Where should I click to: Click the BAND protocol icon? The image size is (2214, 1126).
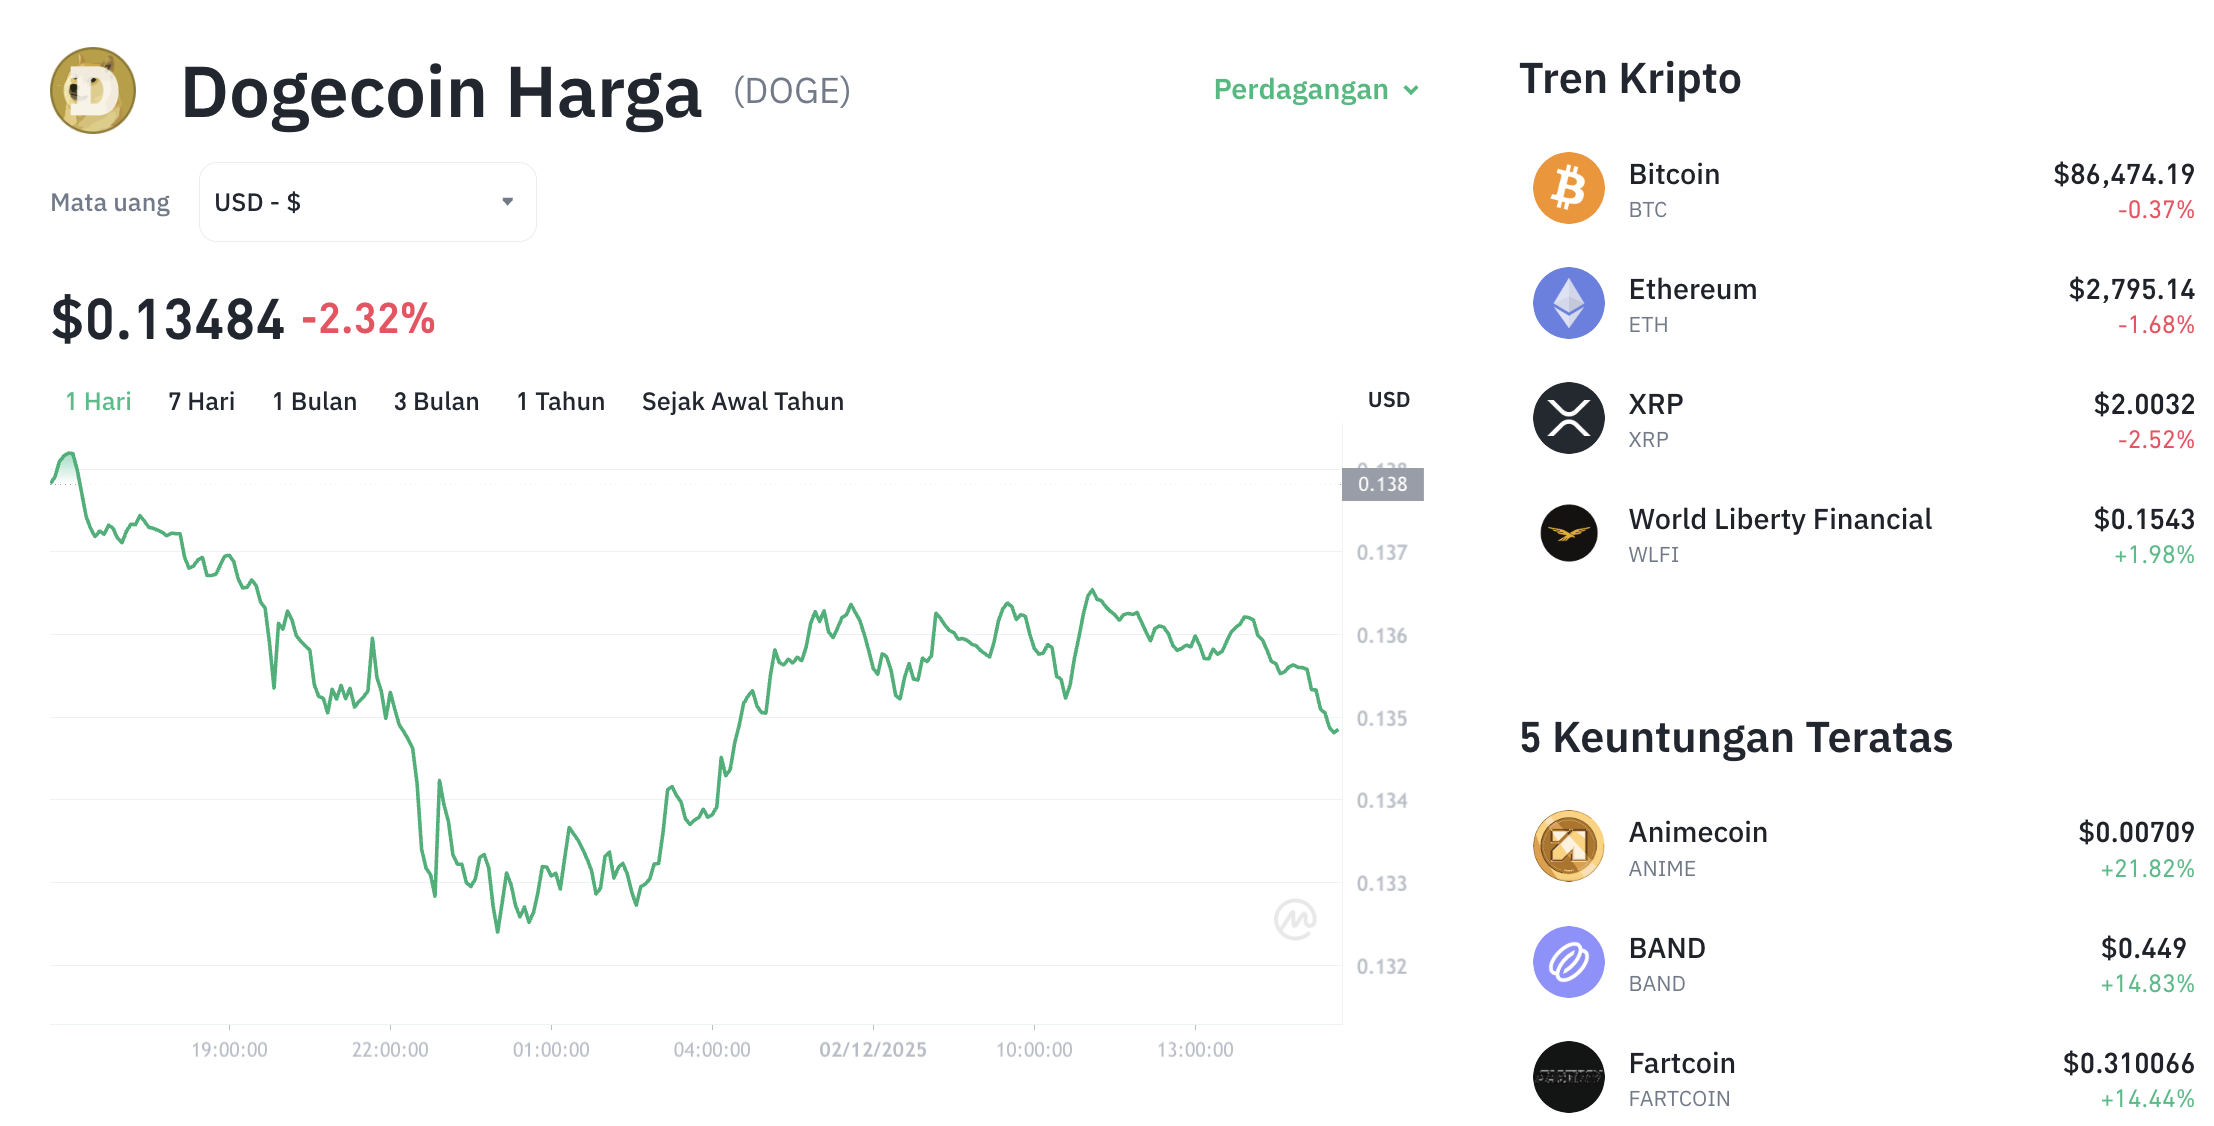pyautogui.click(x=1568, y=961)
